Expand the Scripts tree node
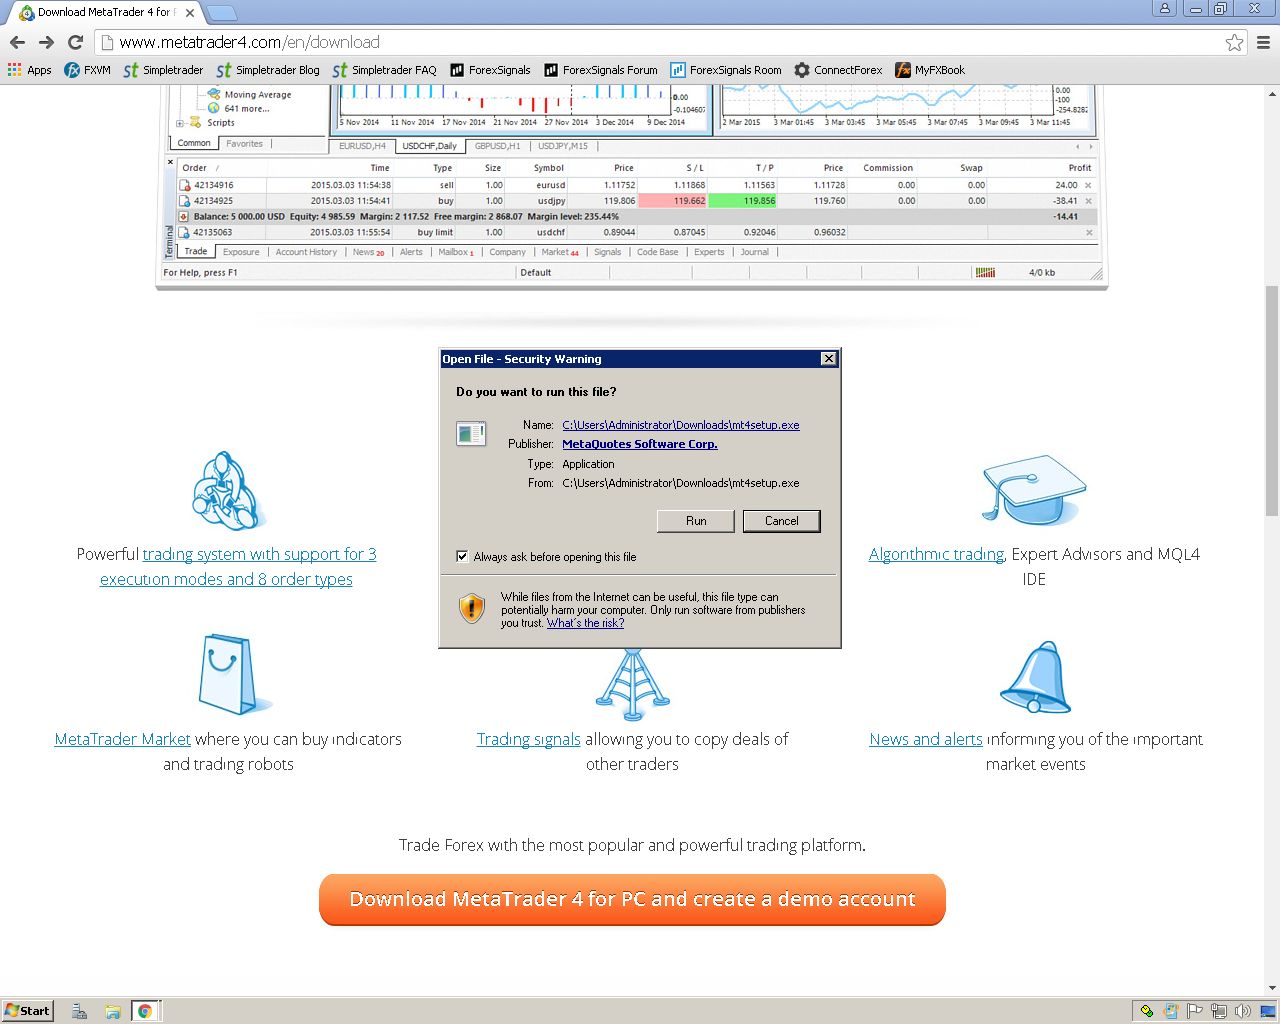 tap(180, 123)
